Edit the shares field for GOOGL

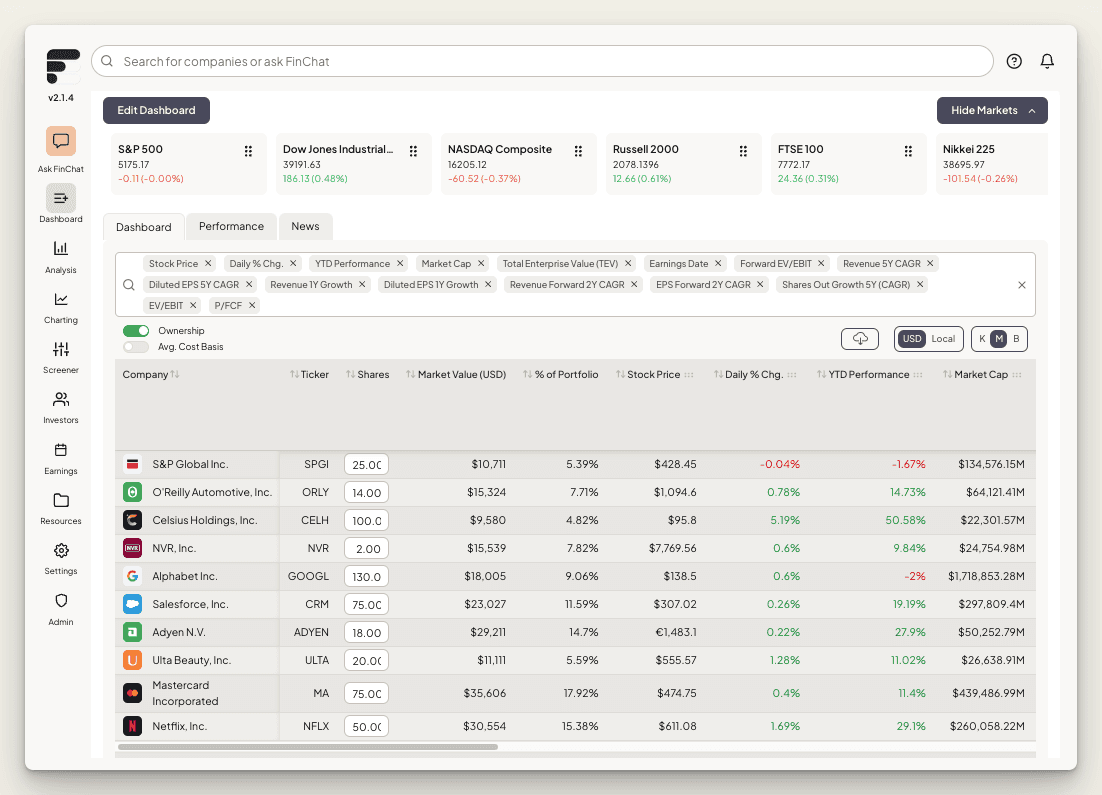click(366, 576)
